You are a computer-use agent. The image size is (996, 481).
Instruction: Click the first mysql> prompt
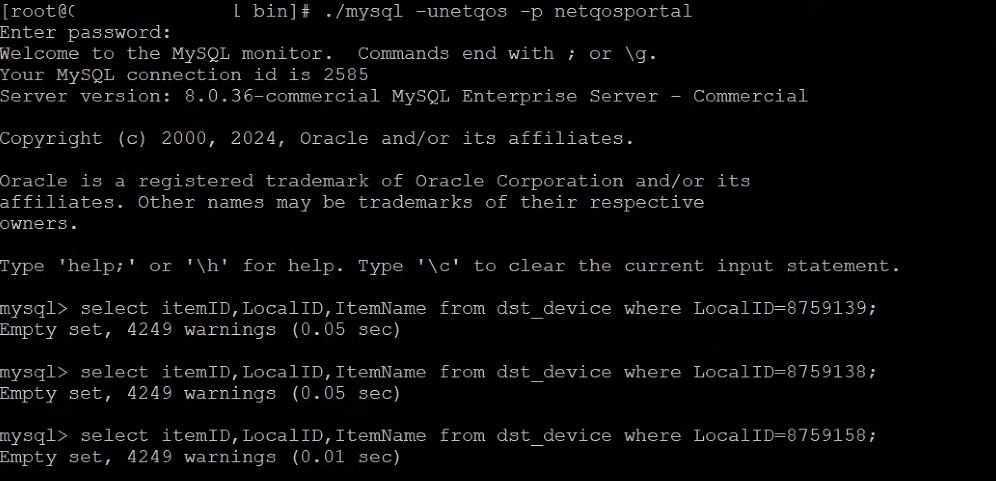(x=34, y=308)
